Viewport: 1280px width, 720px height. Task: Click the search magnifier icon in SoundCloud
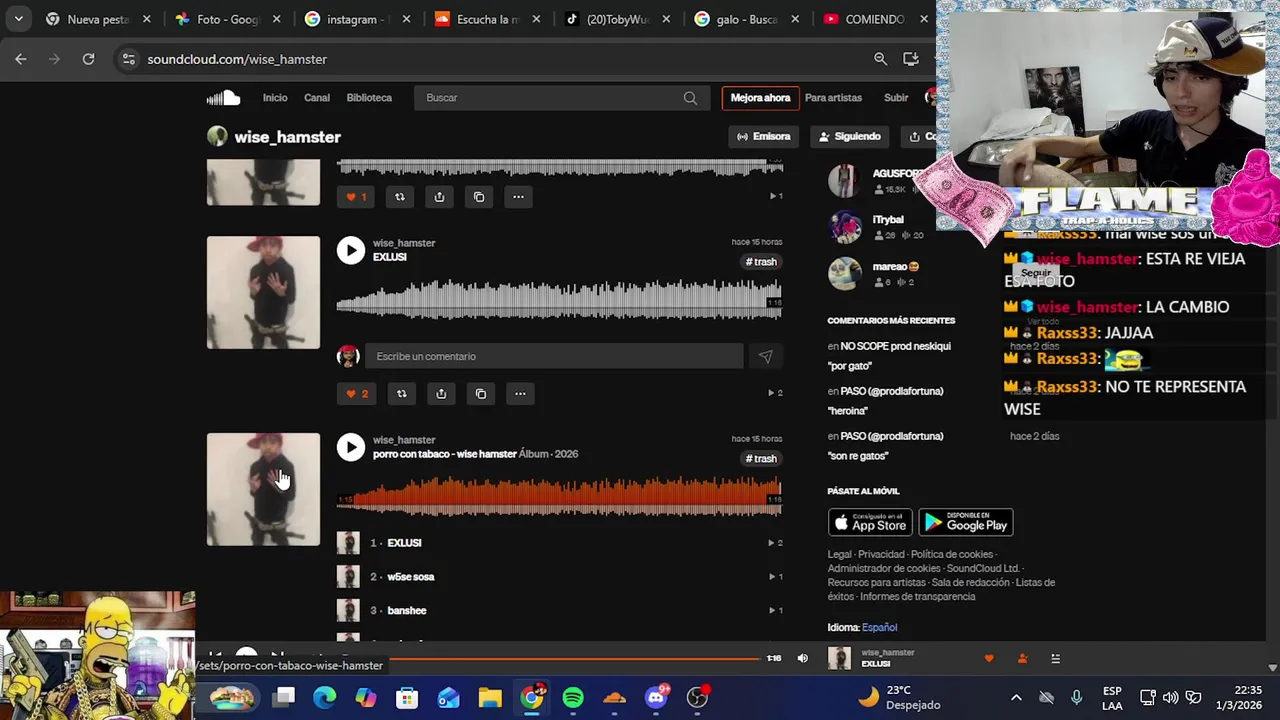tap(690, 98)
